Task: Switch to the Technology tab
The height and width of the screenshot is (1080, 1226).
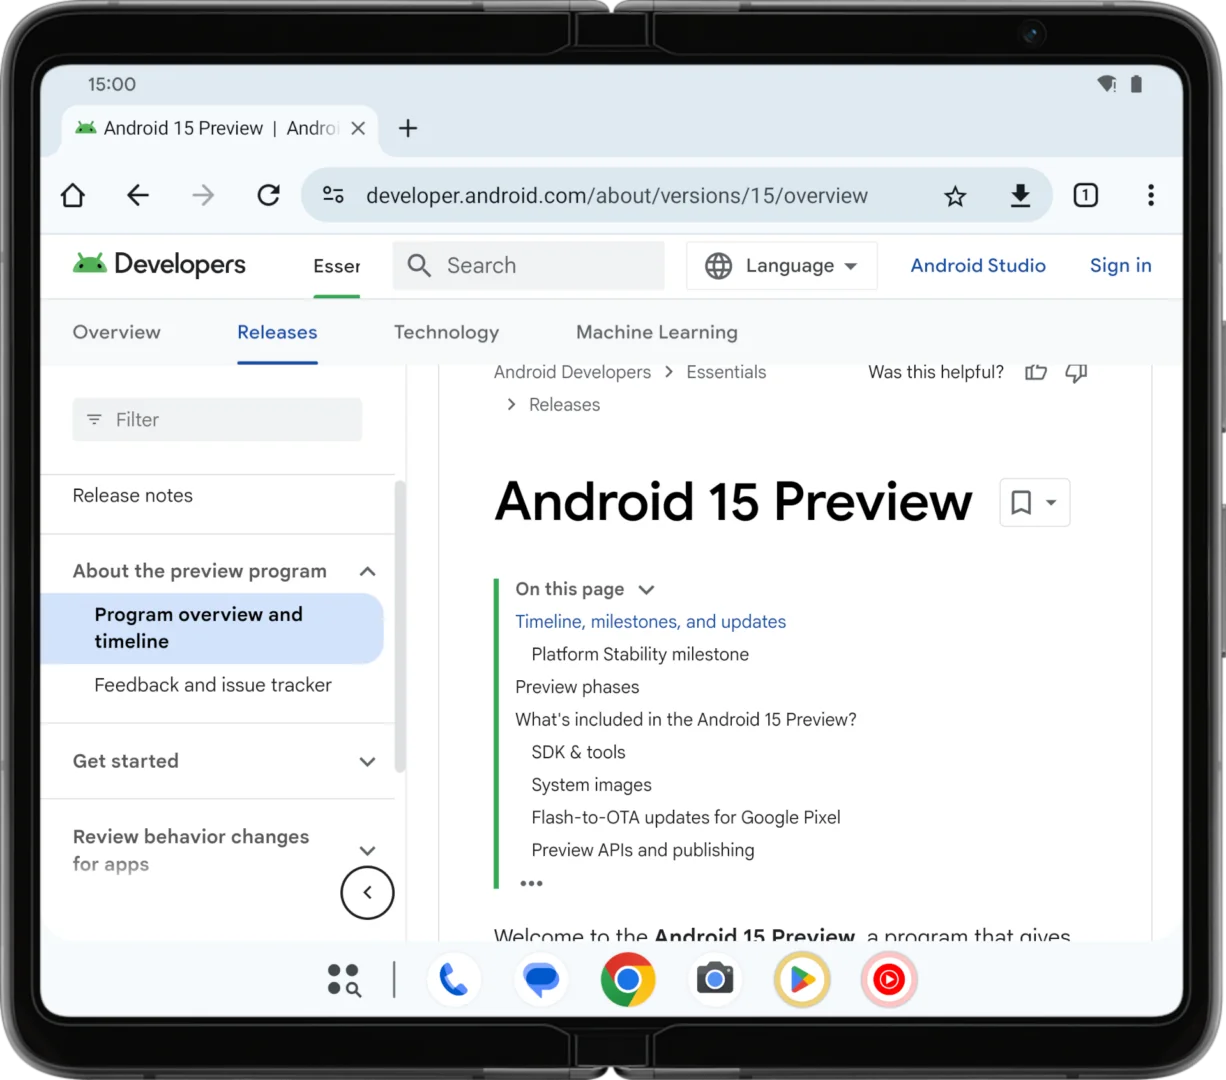Action: click(x=446, y=332)
